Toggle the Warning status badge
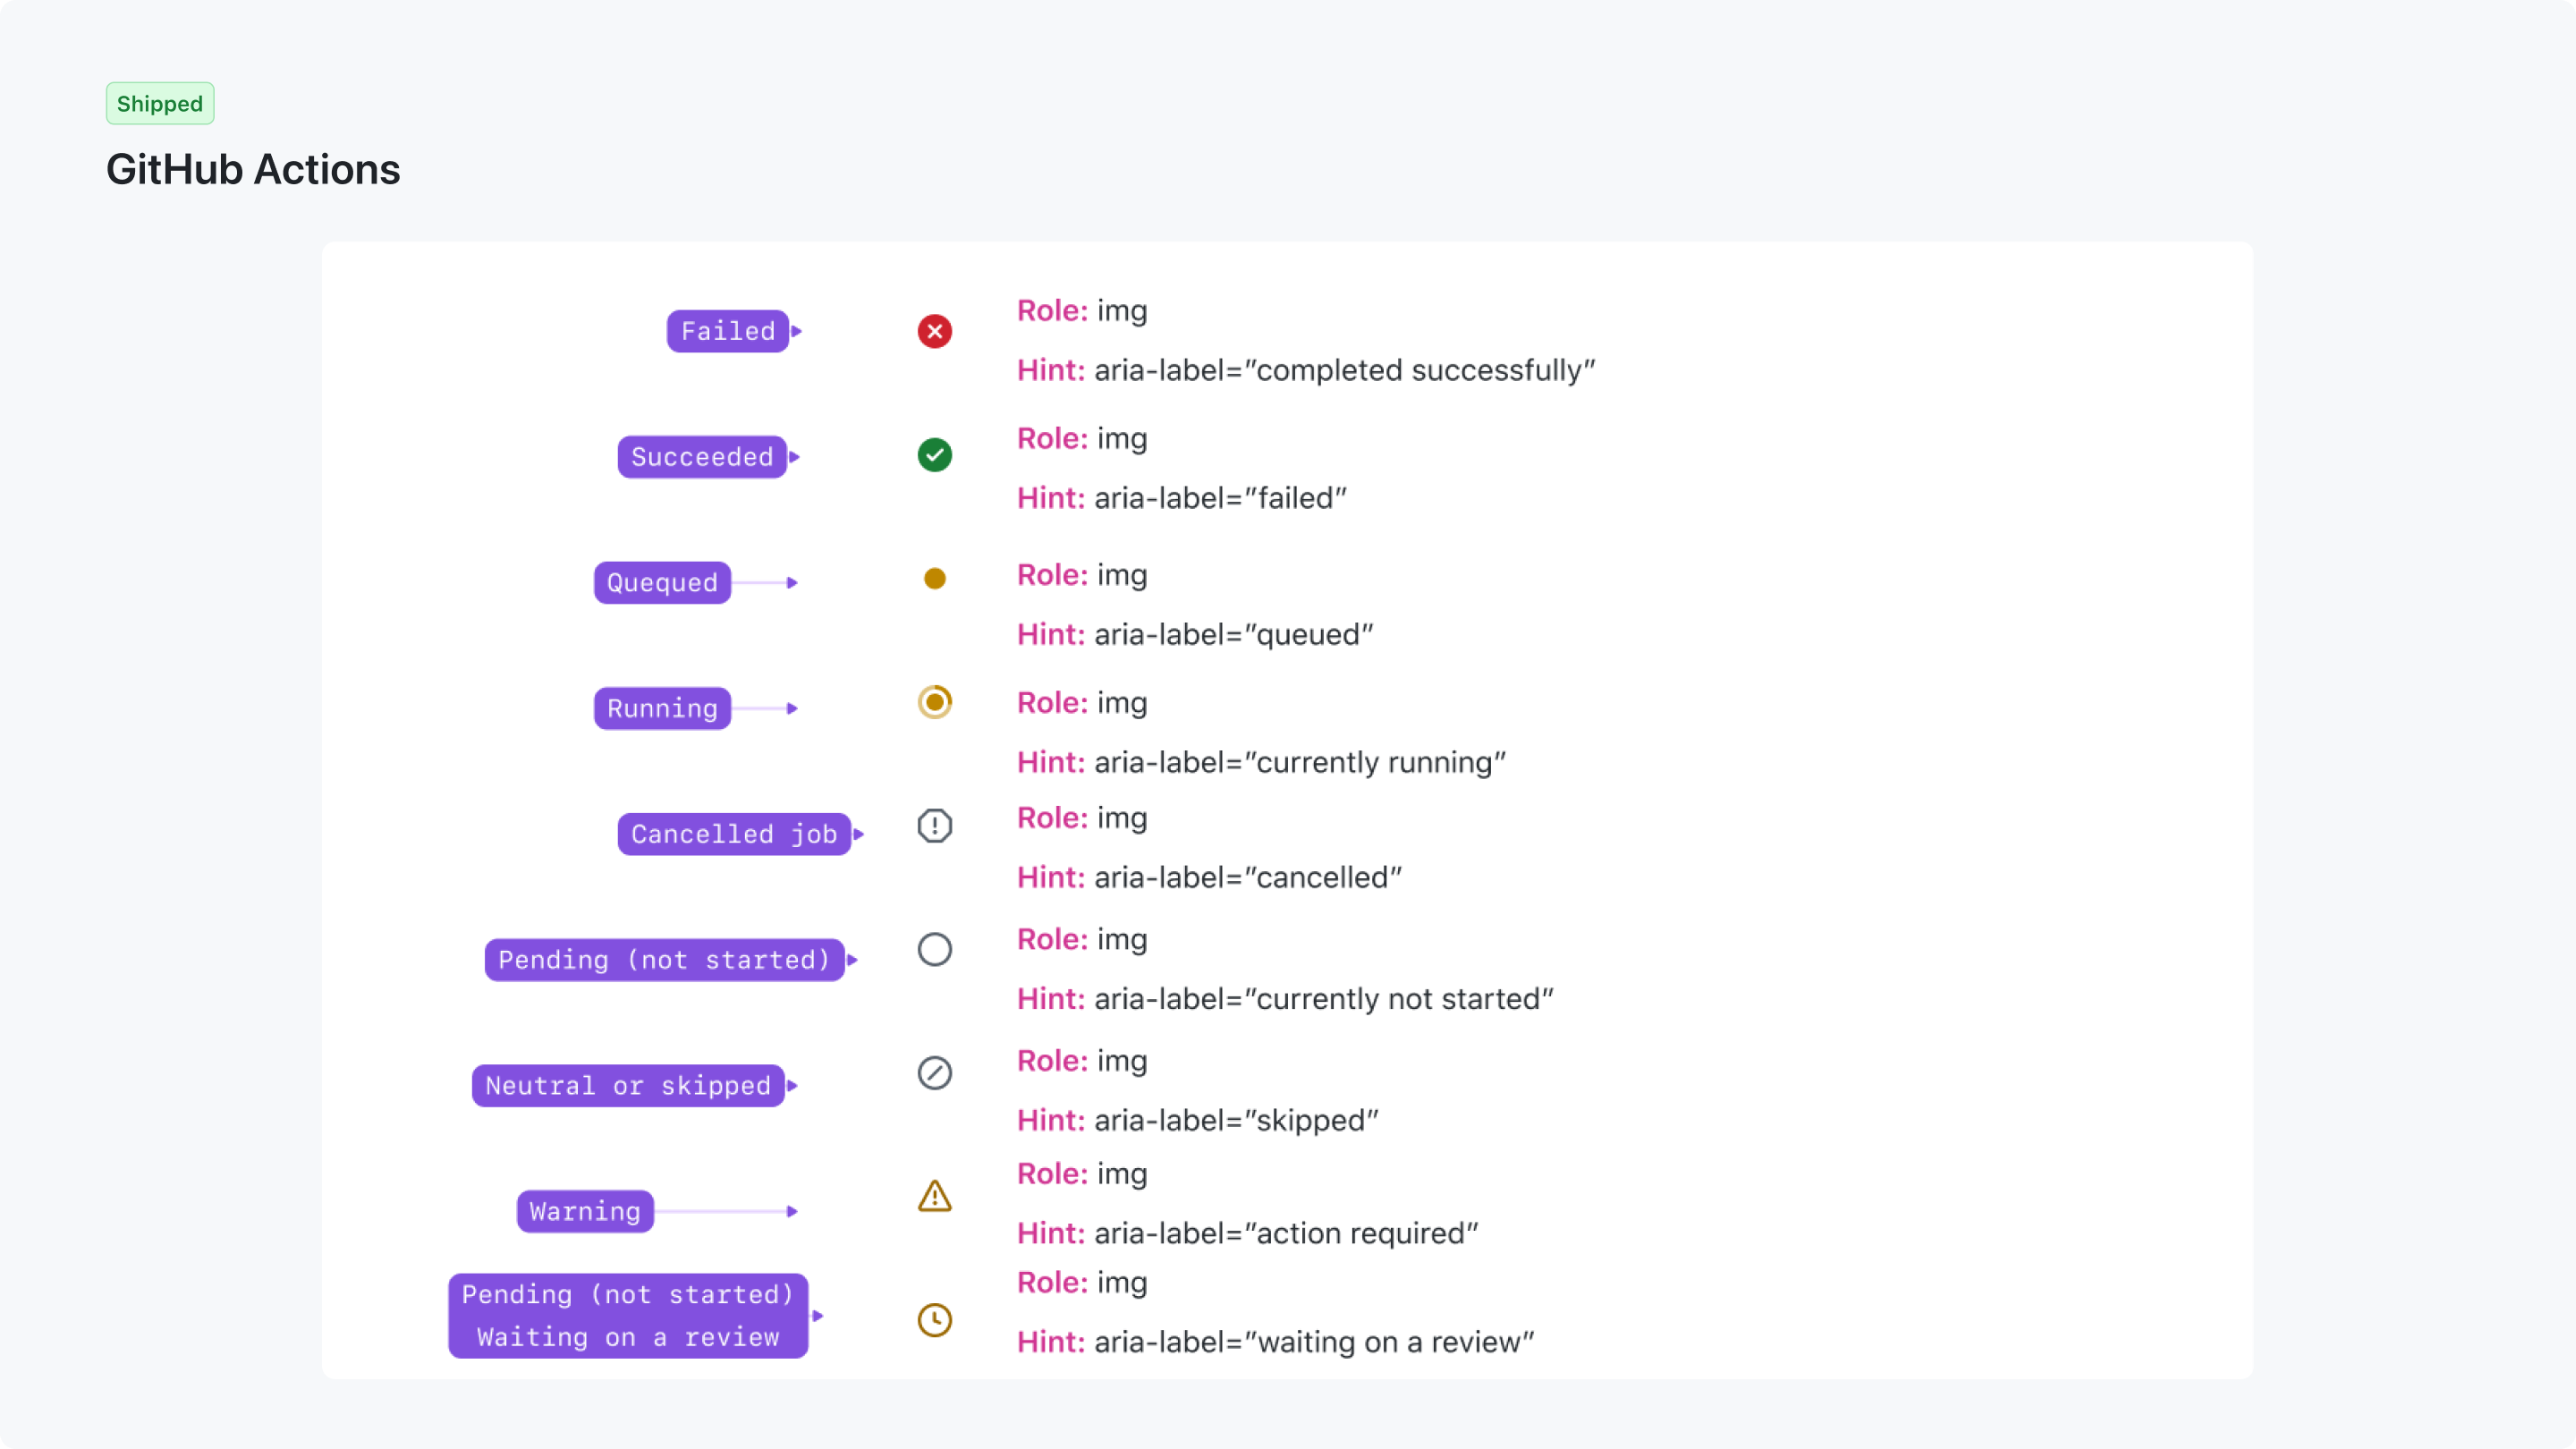 pyautogui.click(x=583, y=1211)
